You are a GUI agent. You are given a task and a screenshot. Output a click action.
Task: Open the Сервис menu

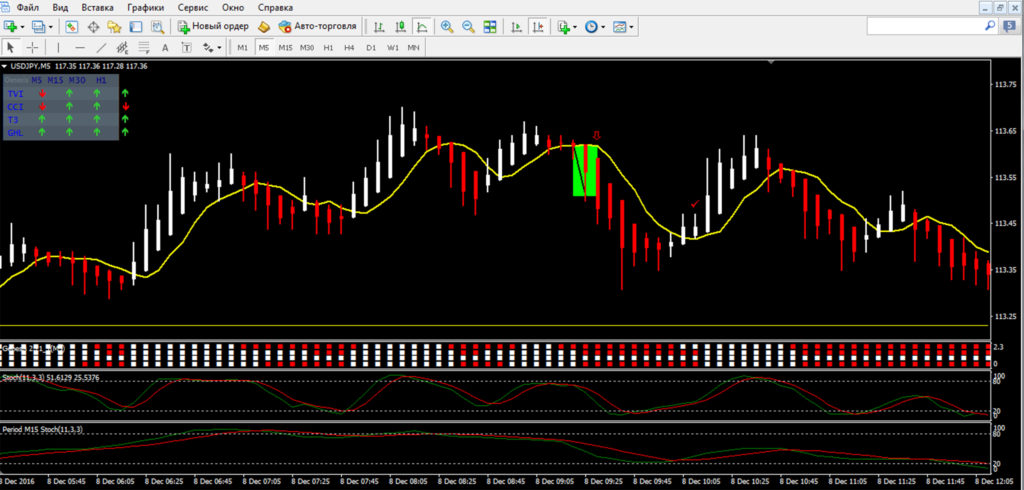tap(193, 8)
